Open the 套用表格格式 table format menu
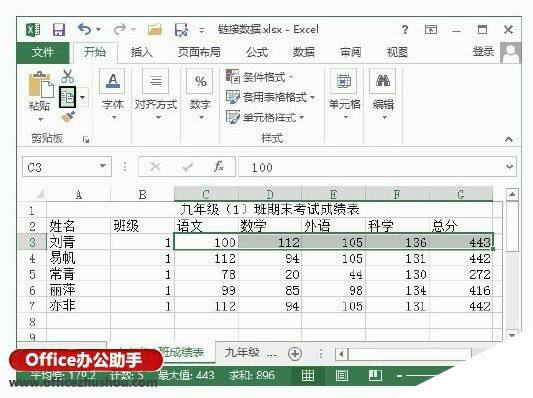 point(271,97)
